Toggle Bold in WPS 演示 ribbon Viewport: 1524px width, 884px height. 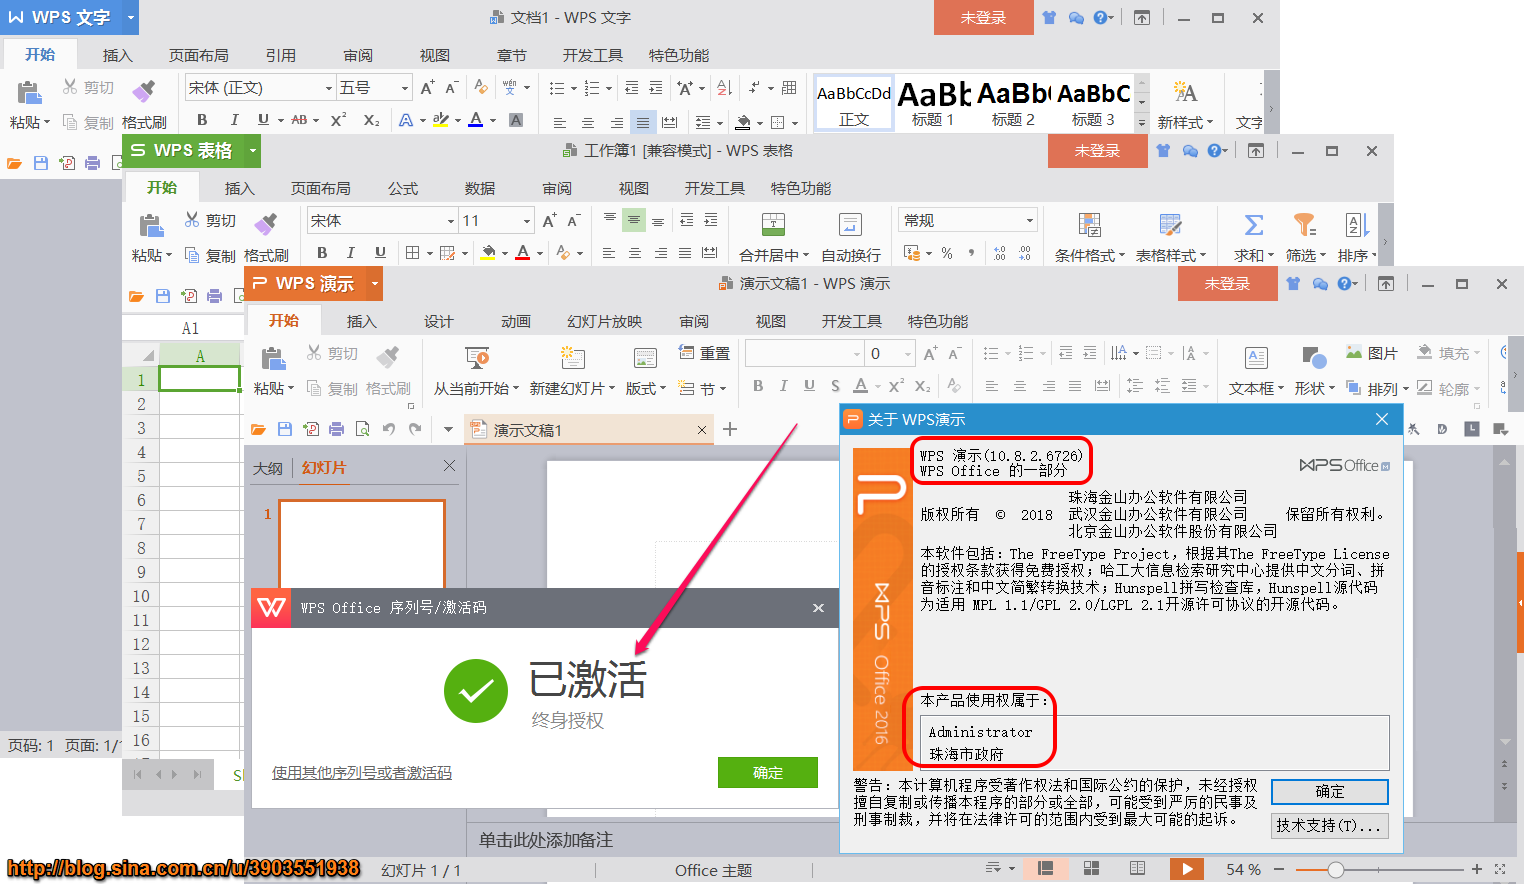(758, 385)
